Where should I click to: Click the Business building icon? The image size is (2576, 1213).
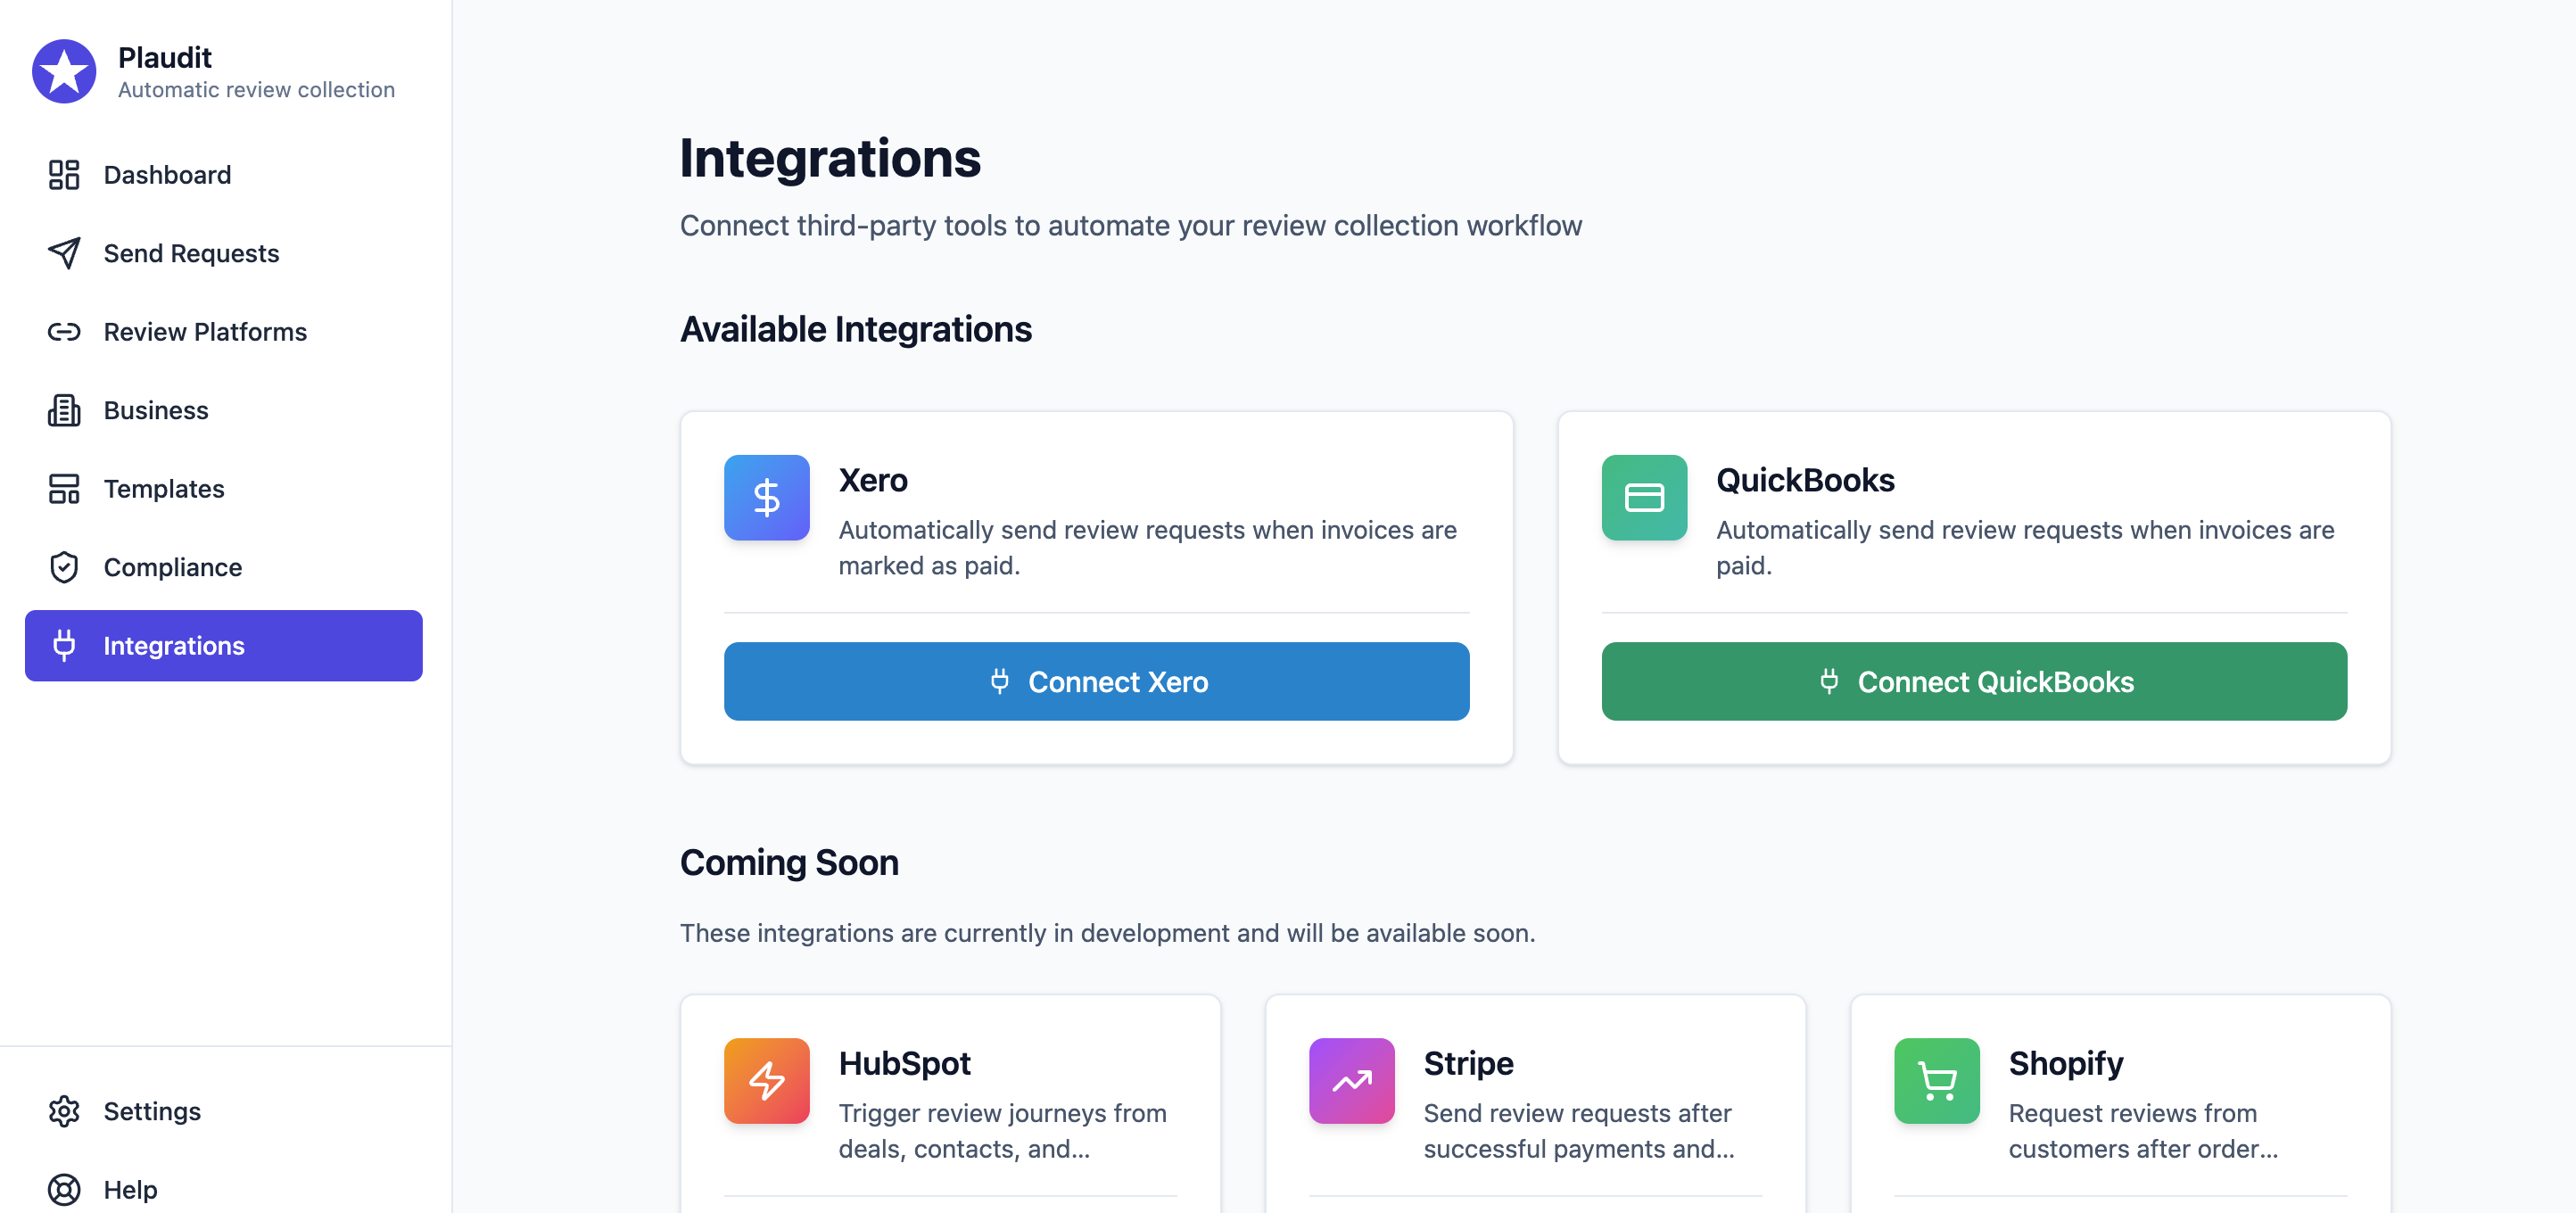click(x=64, y=410)
